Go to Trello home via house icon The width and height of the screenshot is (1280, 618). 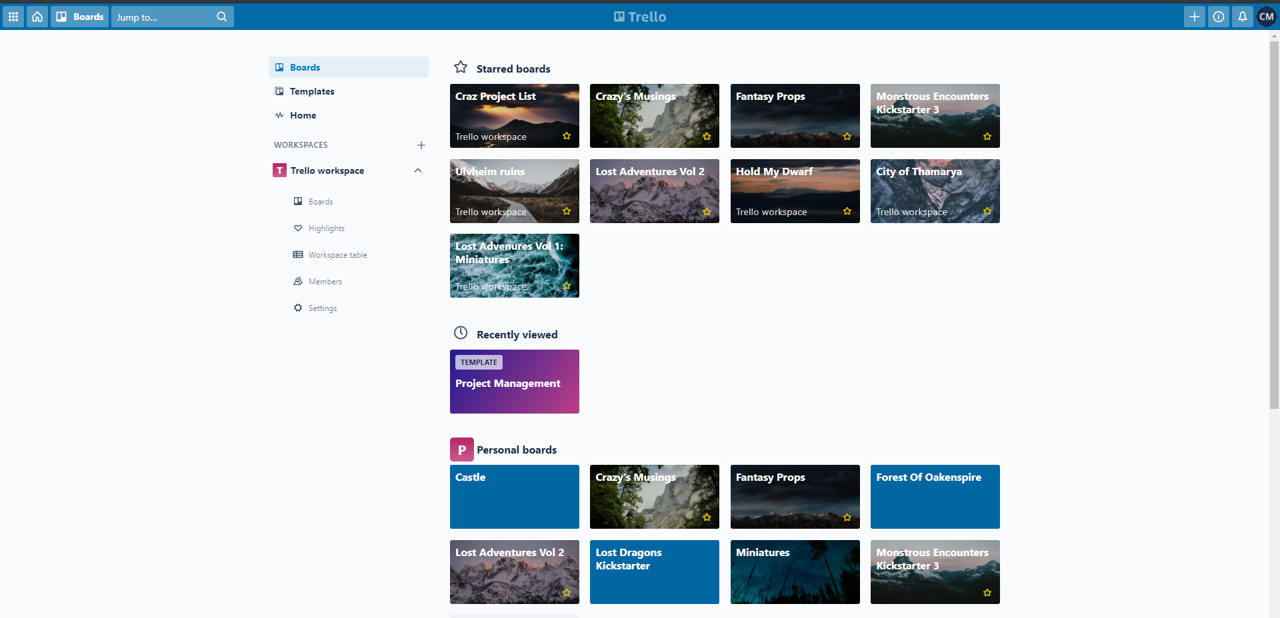[37, 17]
